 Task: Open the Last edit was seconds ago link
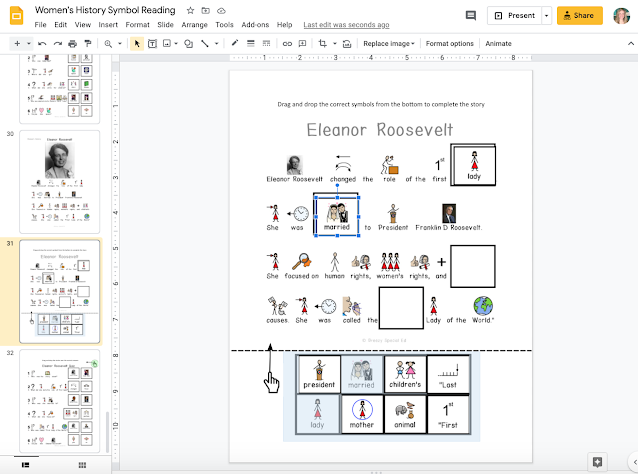point(346,25)
